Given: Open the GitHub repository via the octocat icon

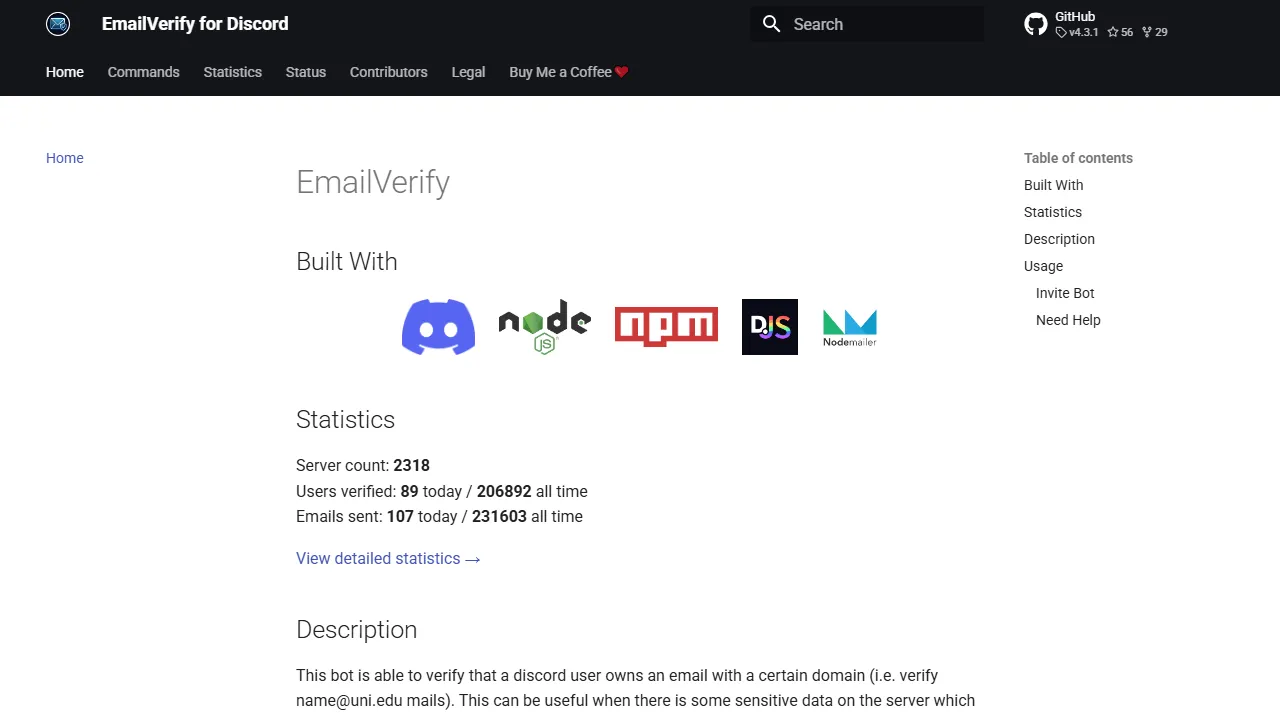Looking at the screenshot, I should (1036, 23).
